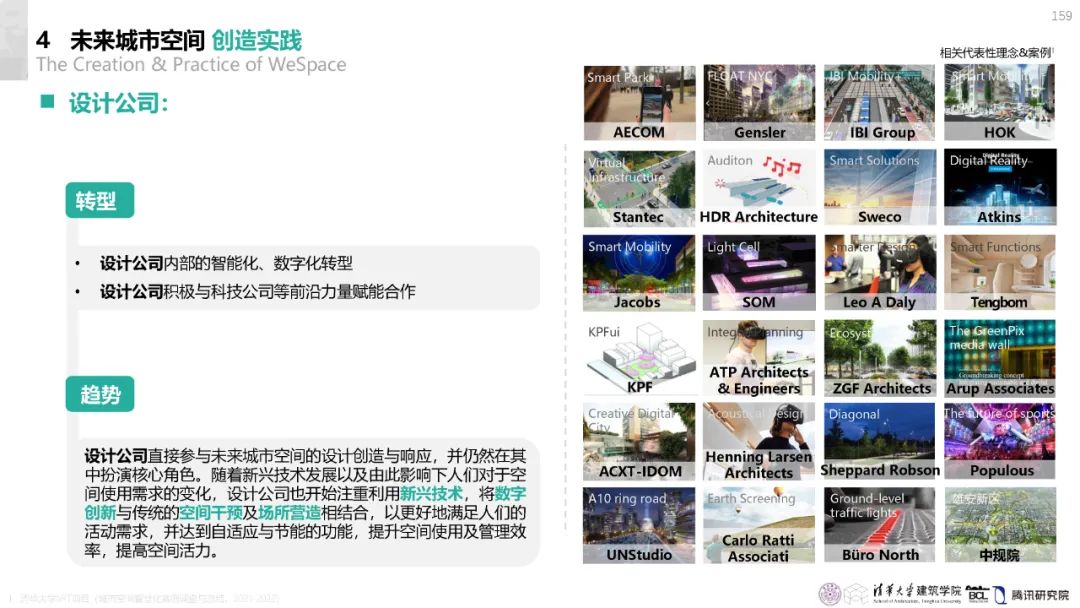This screenshot has width=1080, height=608.
Task: Click the Sweco Smart Solutions thumbnail
Action: [x=880, y=188]
